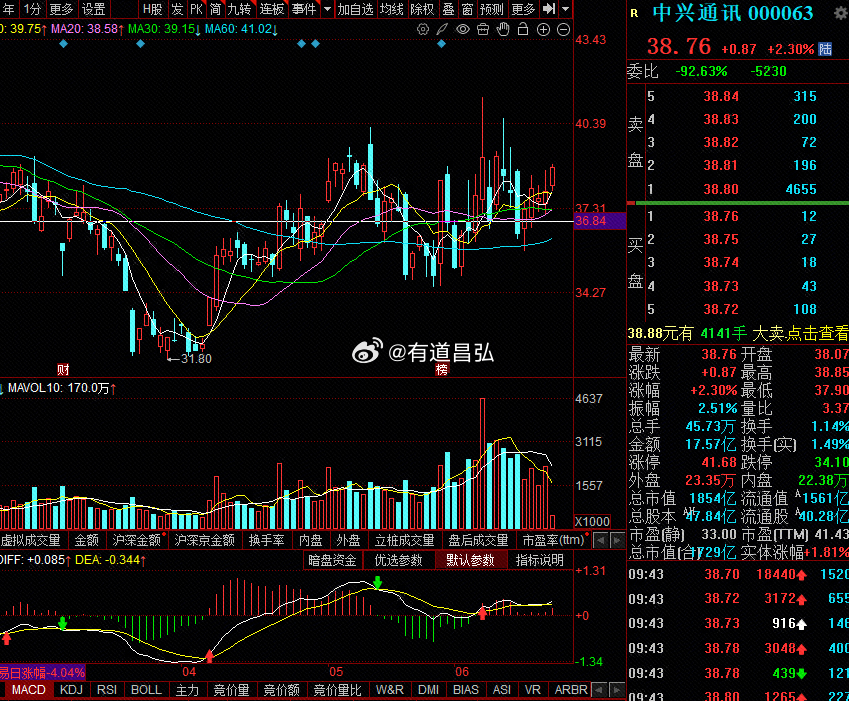This screenshot has height=701, width=849.
Task: Open 除权 adjustment options
Action: tap(422, 9)
